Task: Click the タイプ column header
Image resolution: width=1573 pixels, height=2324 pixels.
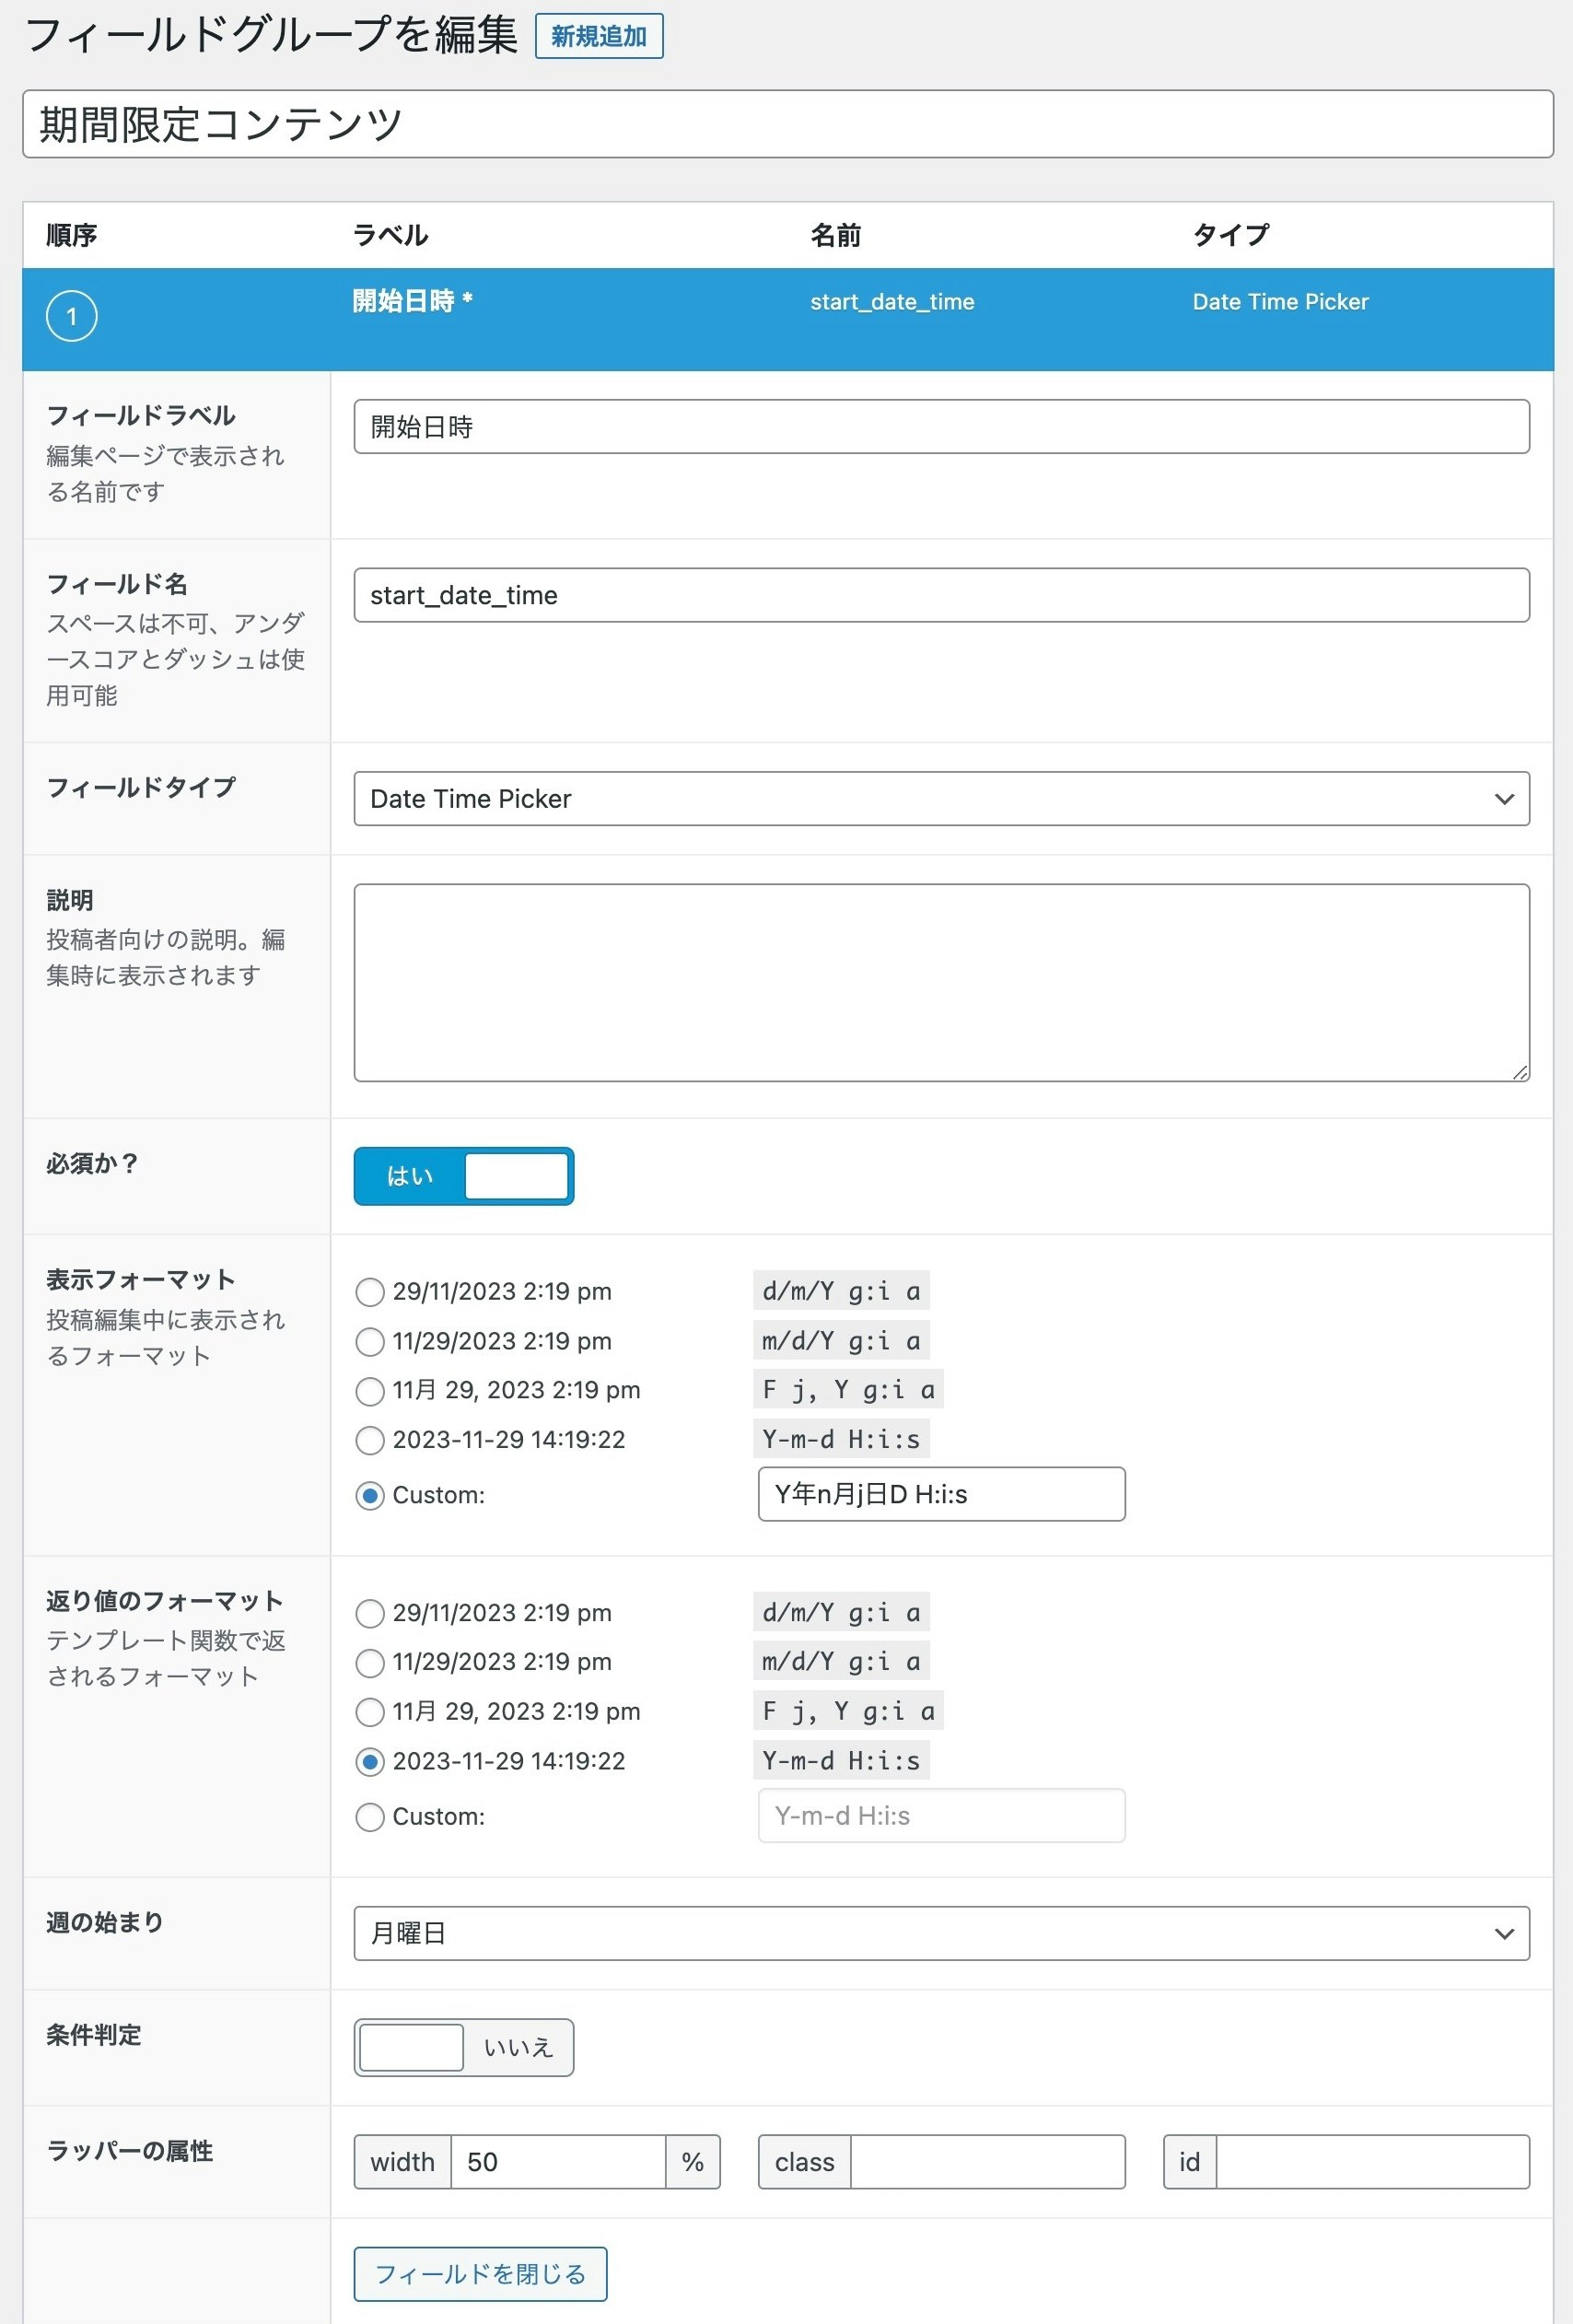Action: 1231,235
